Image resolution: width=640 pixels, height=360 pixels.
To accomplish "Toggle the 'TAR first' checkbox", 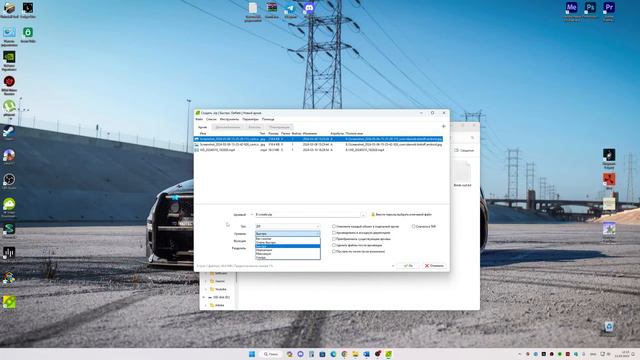I will (413, 226).
